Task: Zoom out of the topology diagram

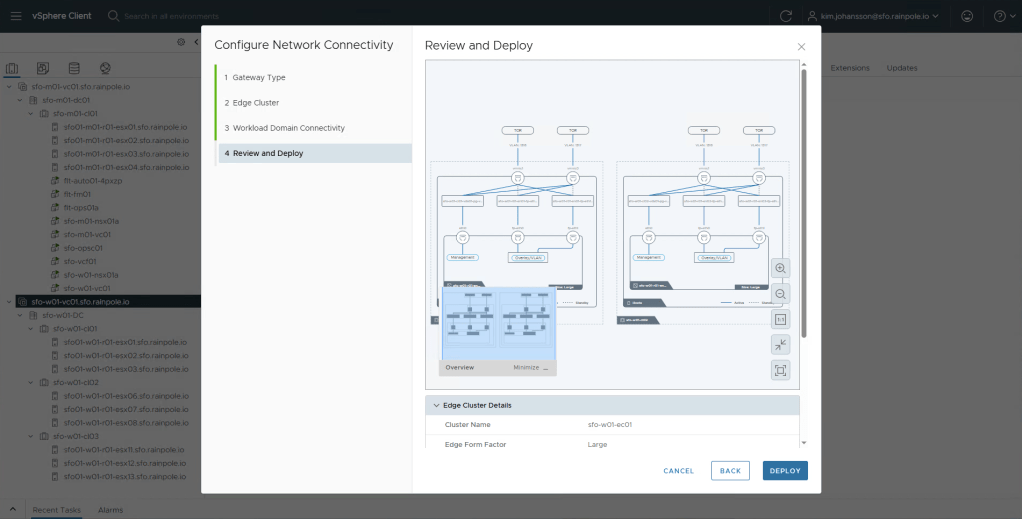Action: point(781,294)
